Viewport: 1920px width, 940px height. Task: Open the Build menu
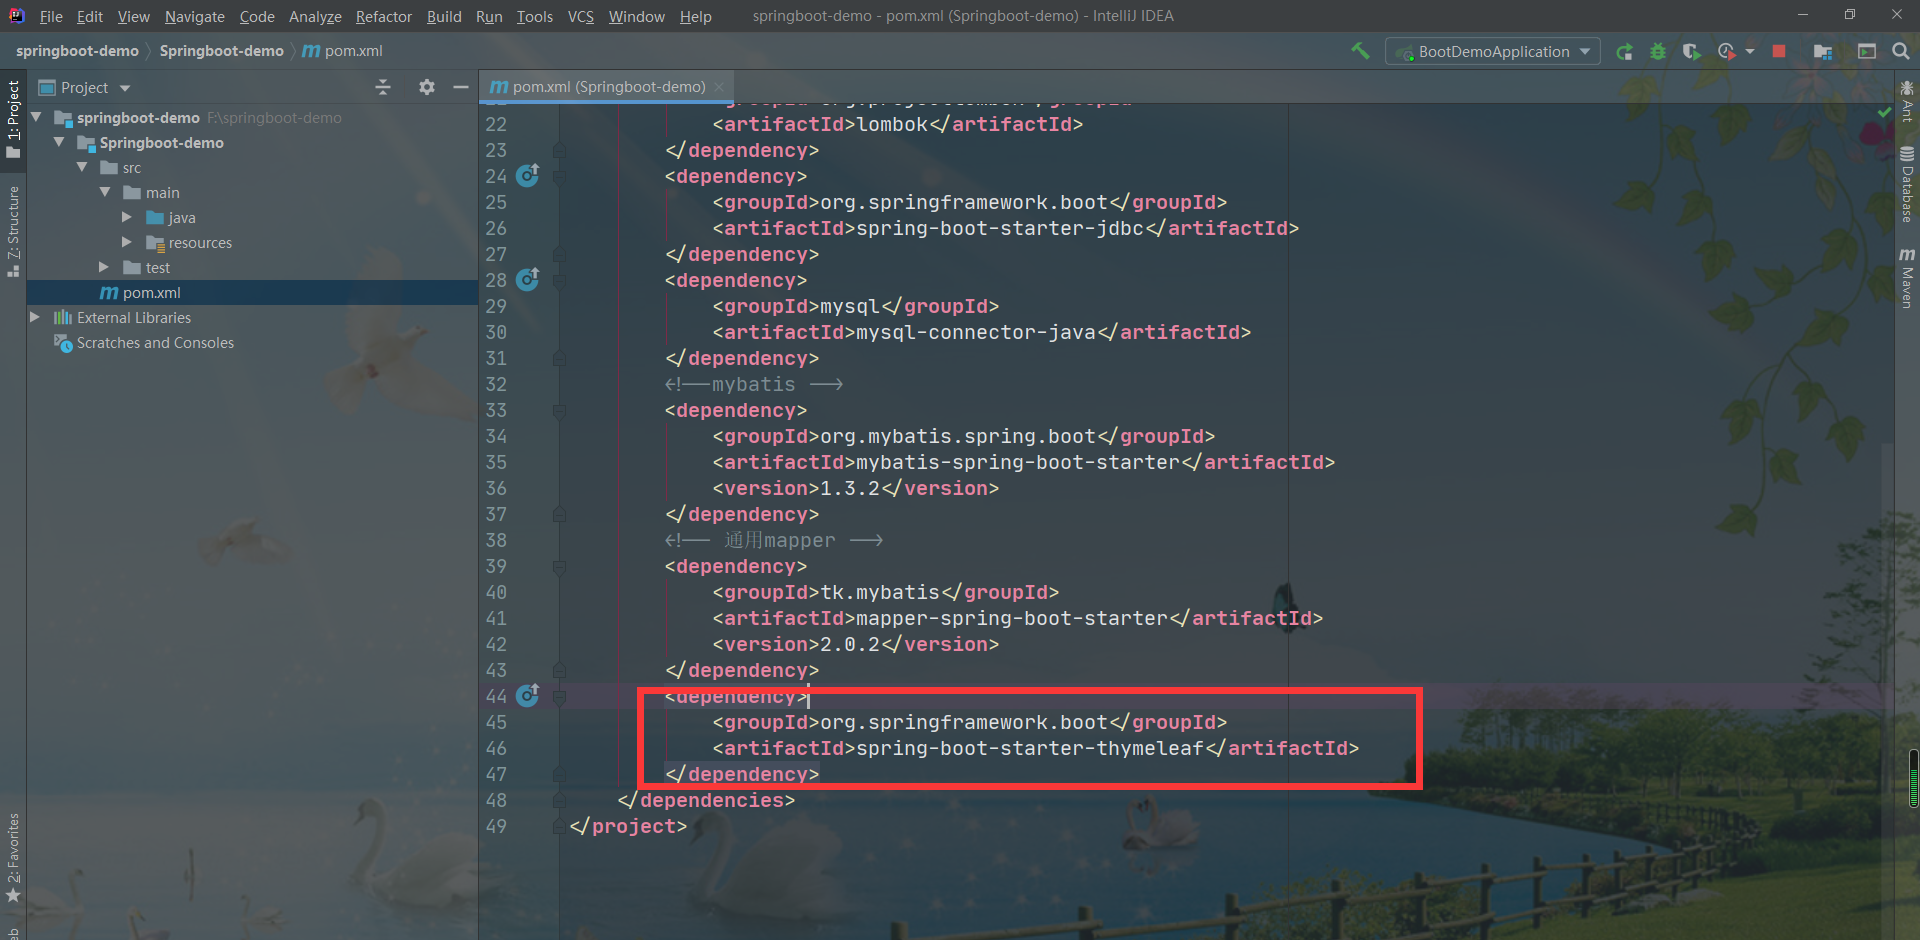click(x=444, y=16)
